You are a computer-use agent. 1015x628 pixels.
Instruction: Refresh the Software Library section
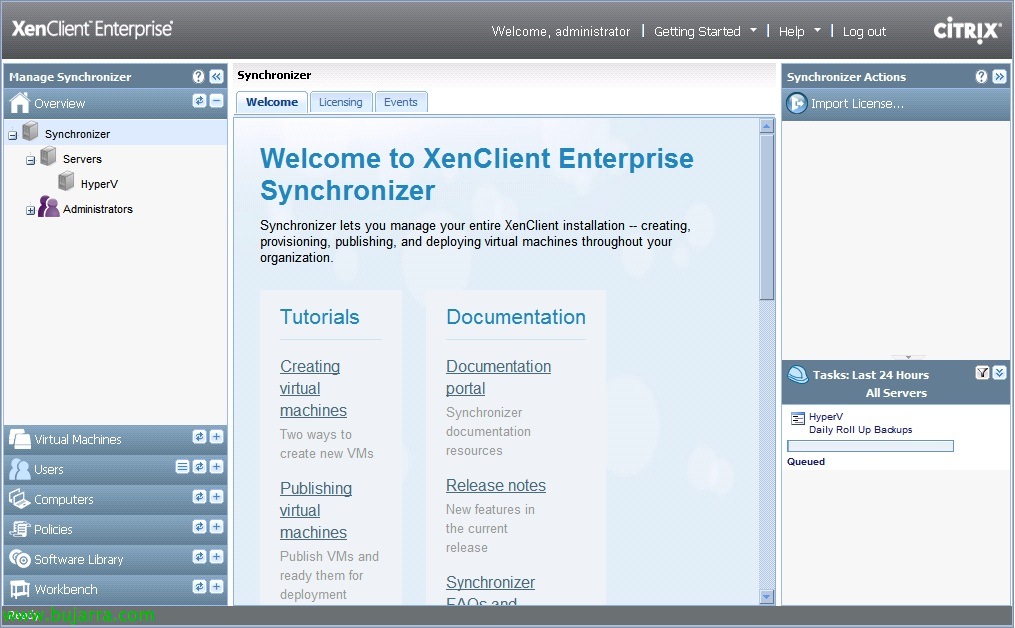(199, 557)
